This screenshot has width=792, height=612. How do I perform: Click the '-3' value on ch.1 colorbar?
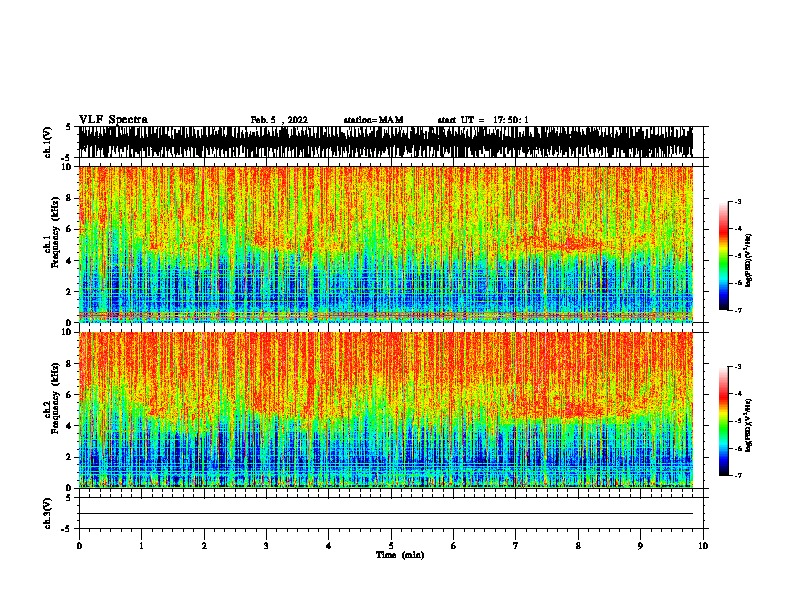(x=738, y=202)
